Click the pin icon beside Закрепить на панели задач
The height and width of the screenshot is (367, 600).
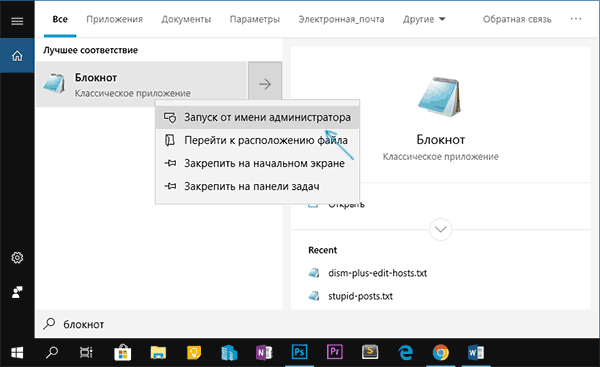pyautogui.click(x=170, y=186)
